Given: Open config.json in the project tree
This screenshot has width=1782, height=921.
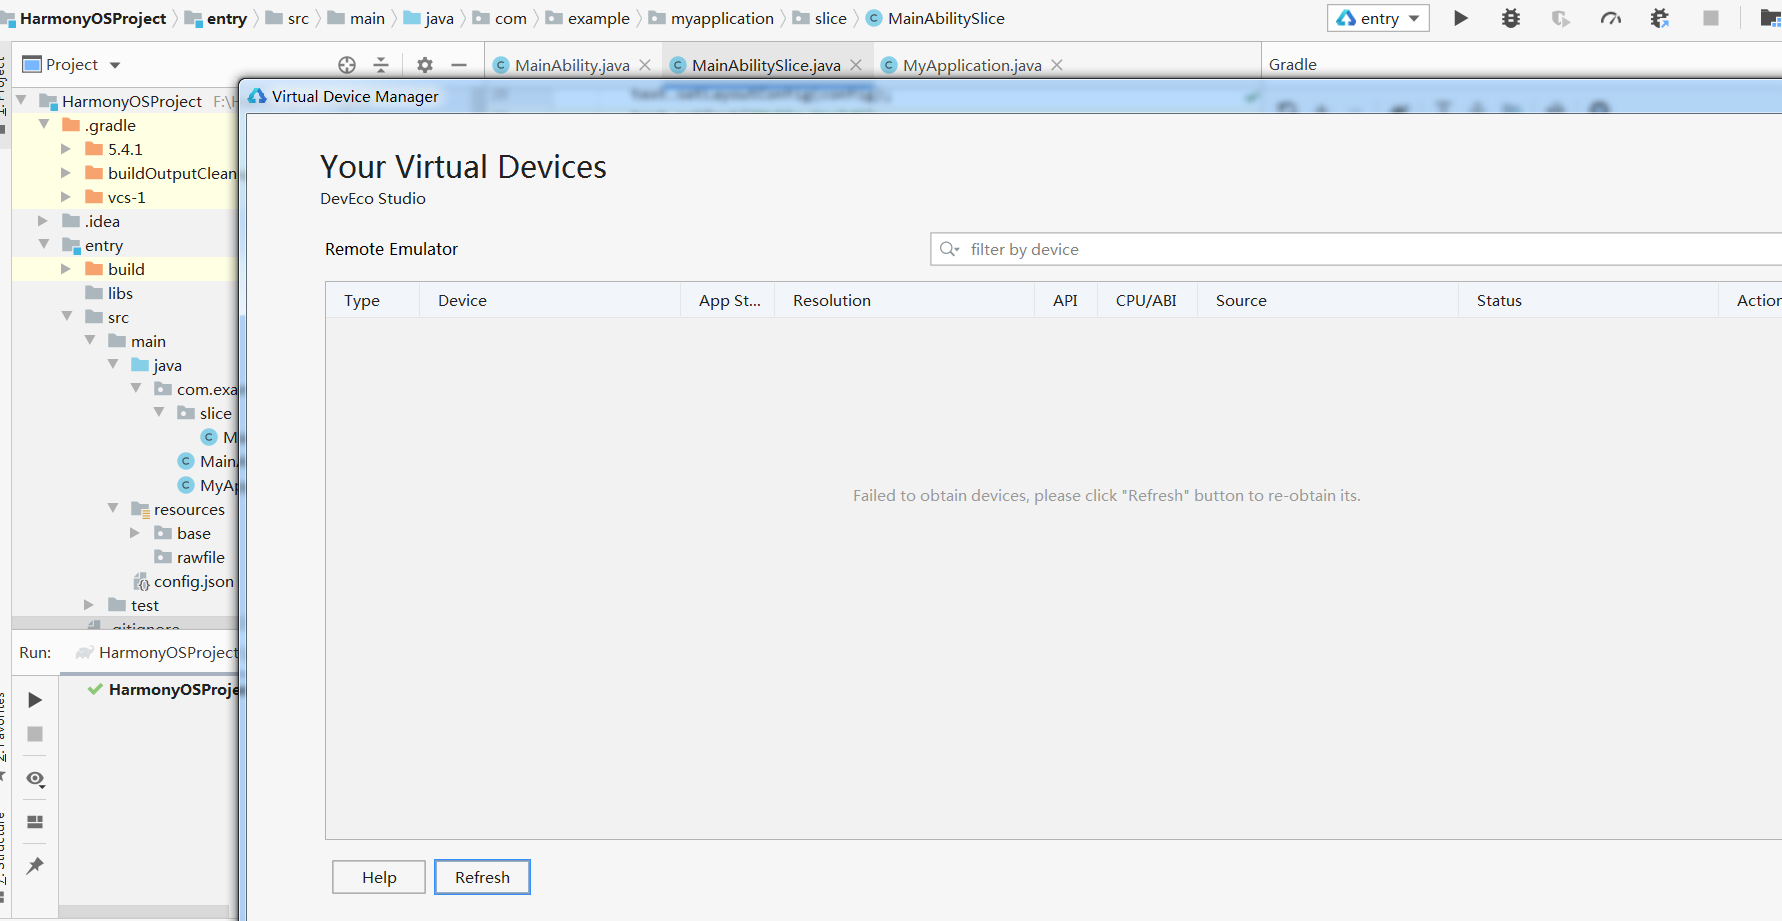Looking at the screenshot, I should point(193,581).
